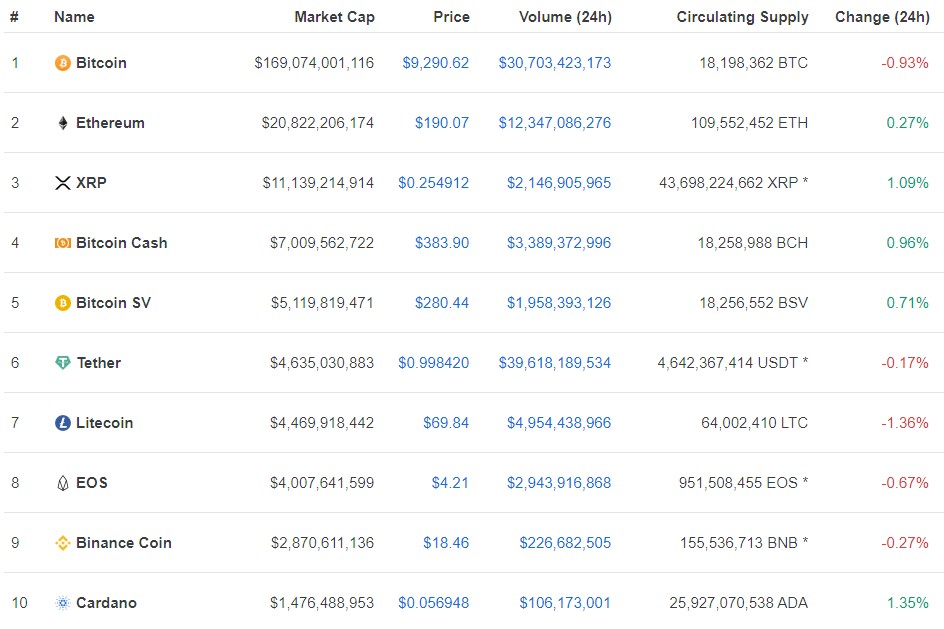Viewport: 944px width, 629px height.
Task: Click Cardano volume $106,173,001
Action: tap(565, 603)
